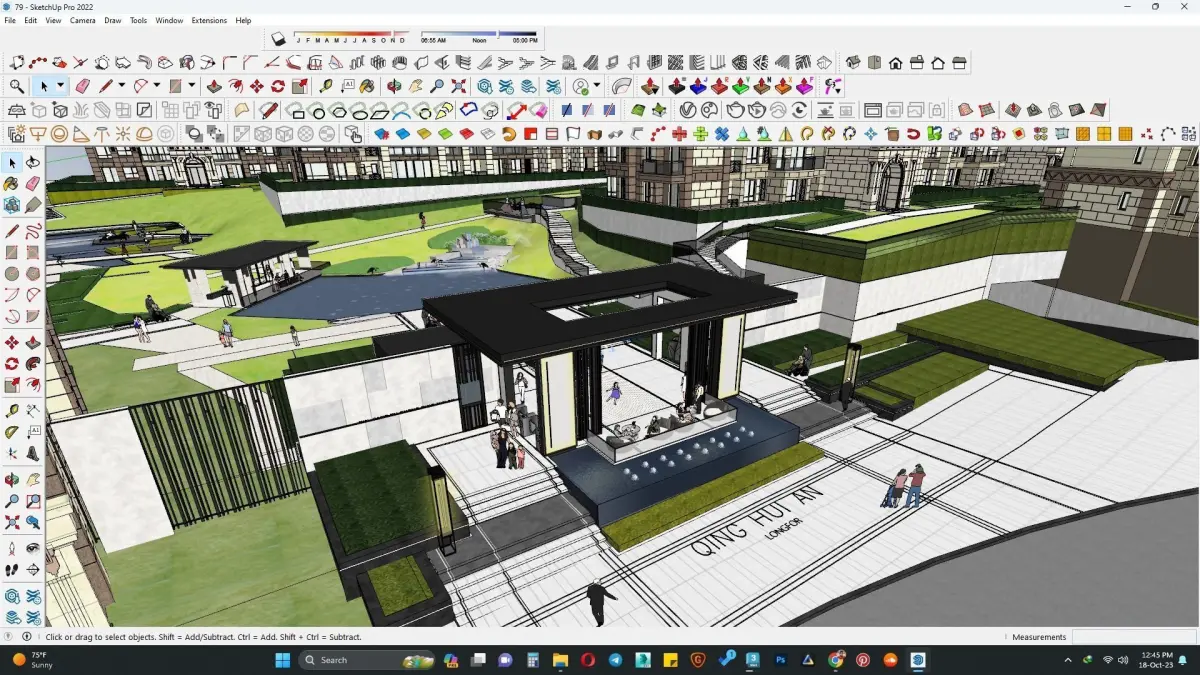Screen dimensions: 1200x675
Task: Open Photoshop from the taskbar
Action: click(x=781, y=660)
